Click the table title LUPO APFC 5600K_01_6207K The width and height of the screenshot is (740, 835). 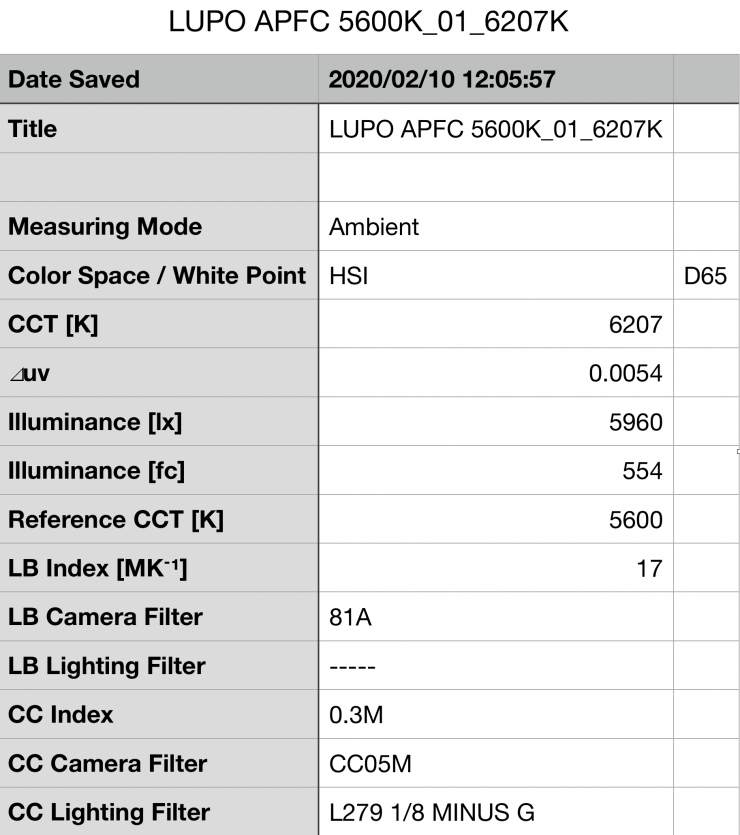pos(370,23)
